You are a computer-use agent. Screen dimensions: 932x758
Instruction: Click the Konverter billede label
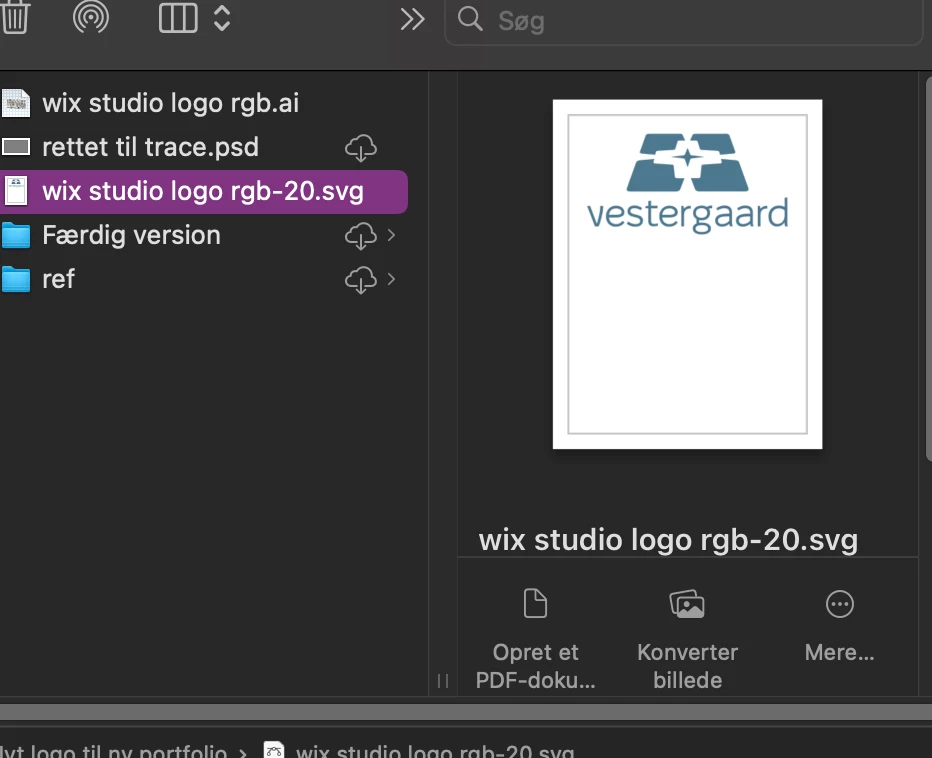coord(688,666)
